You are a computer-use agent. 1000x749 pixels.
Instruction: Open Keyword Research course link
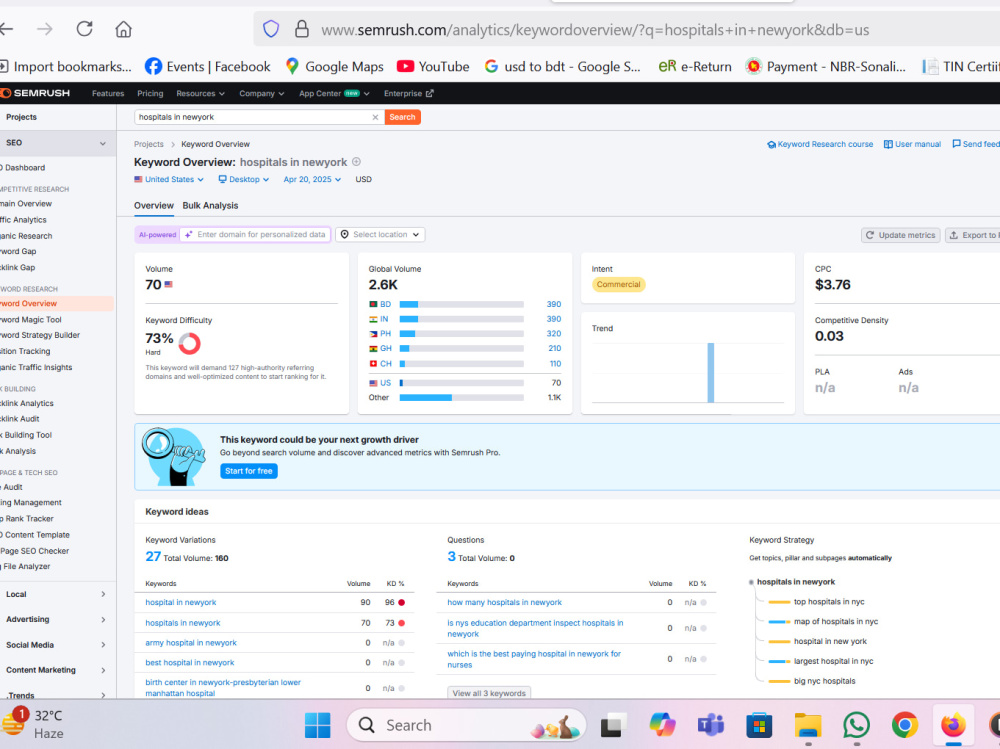point(820,144)
